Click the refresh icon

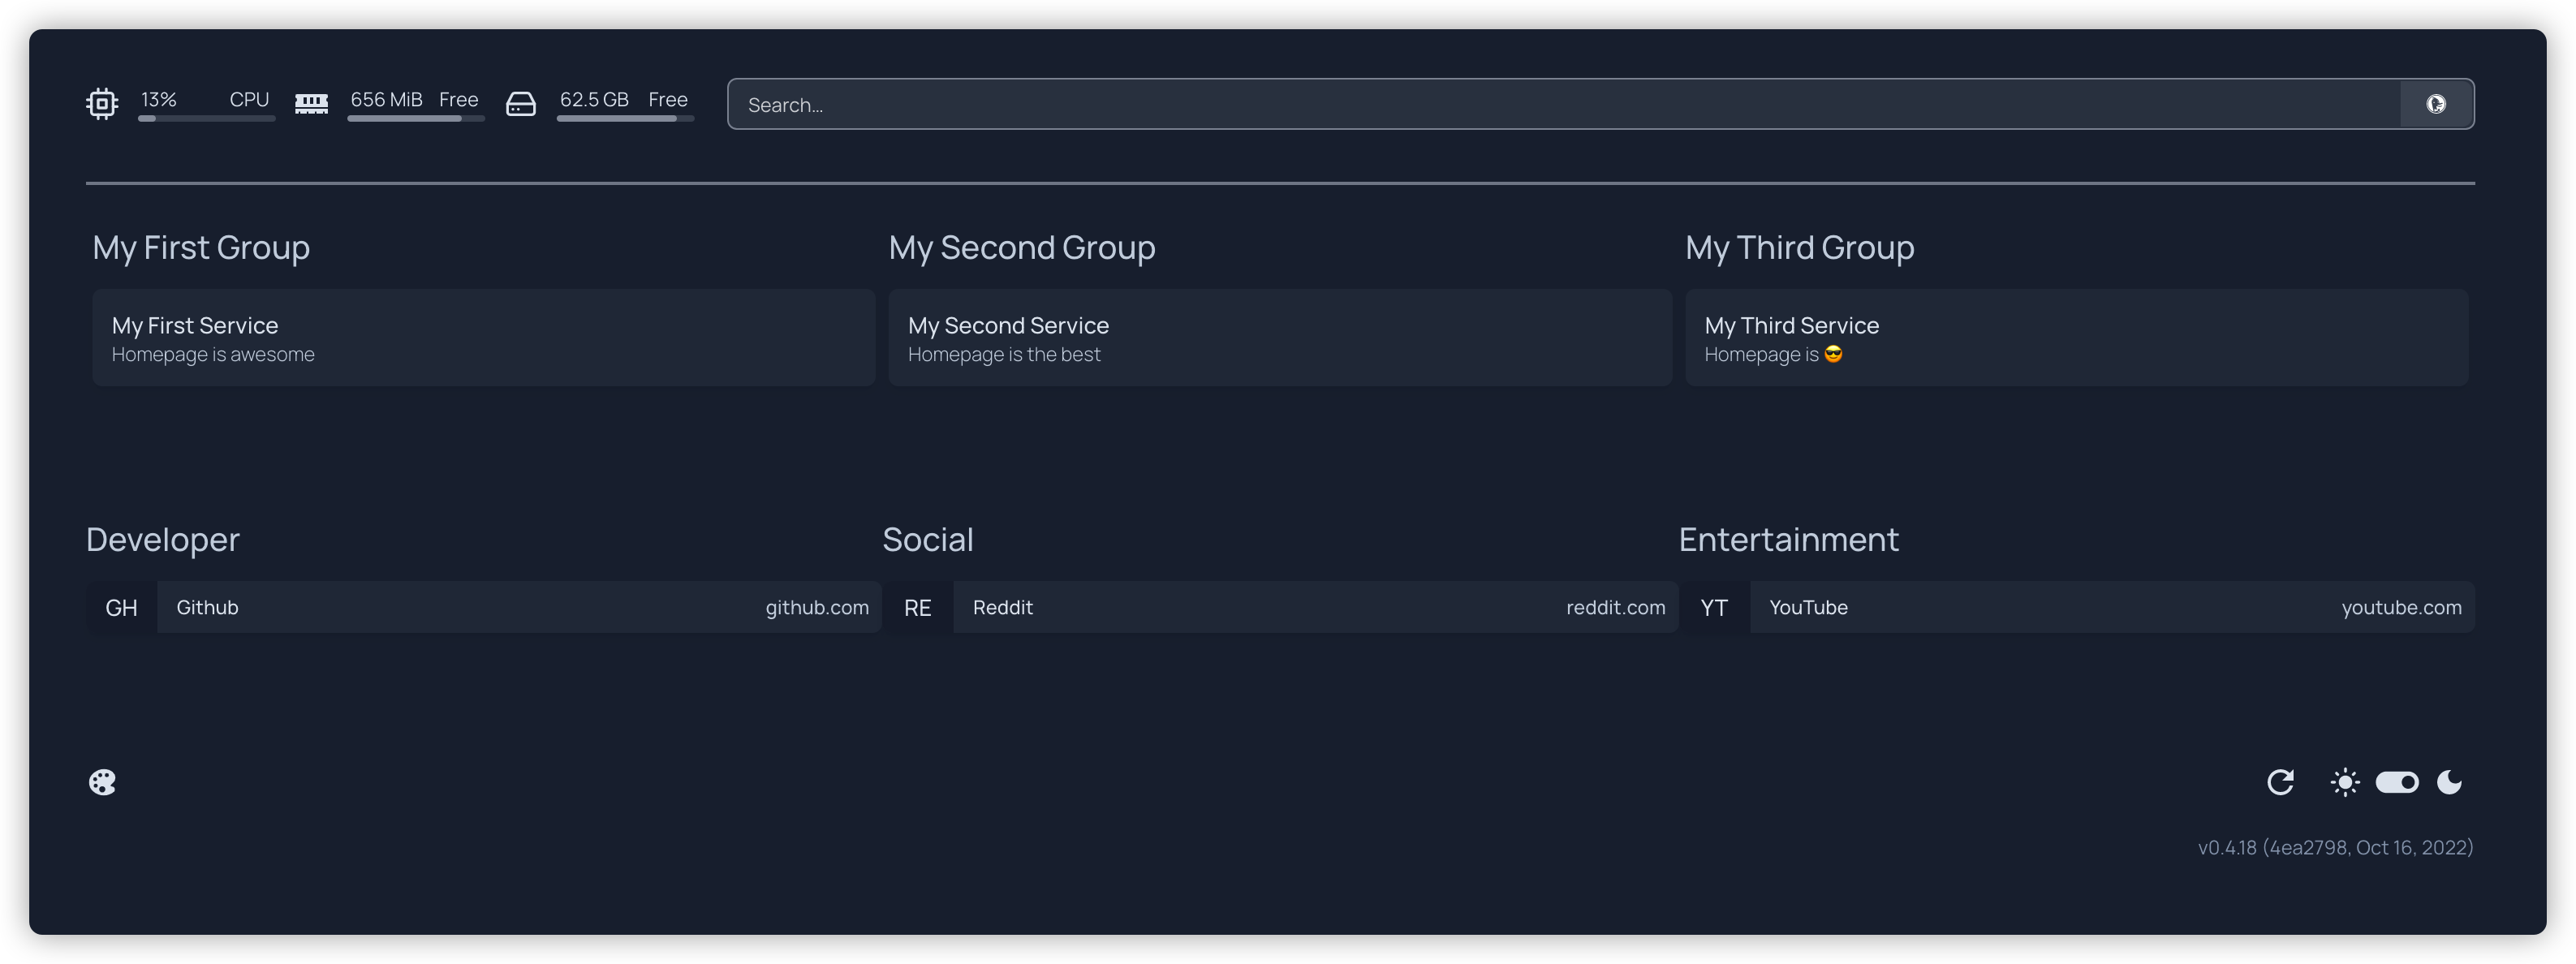(x=2280, y=782)
